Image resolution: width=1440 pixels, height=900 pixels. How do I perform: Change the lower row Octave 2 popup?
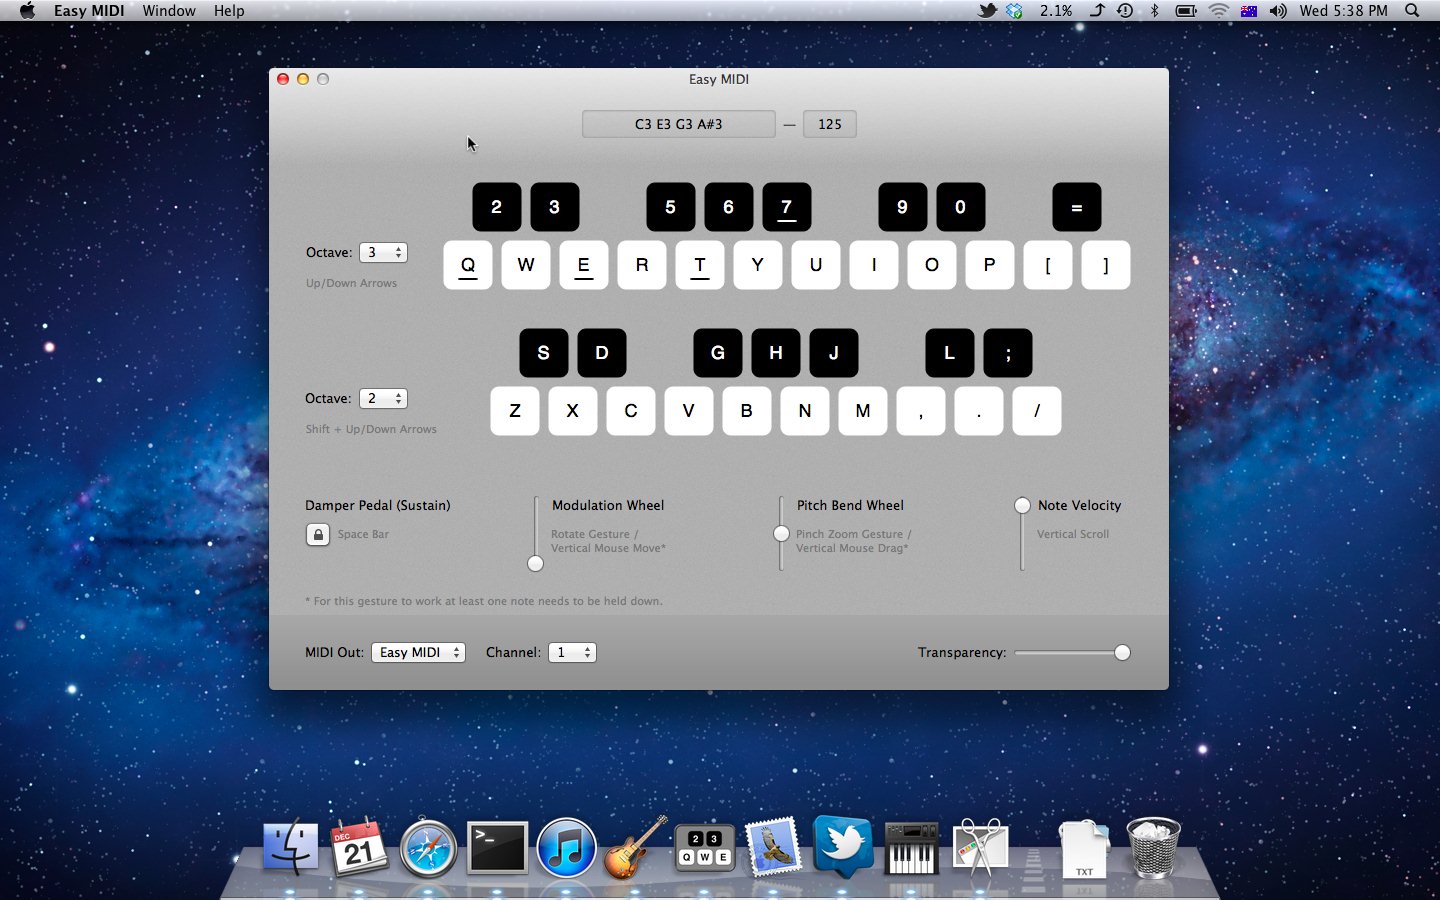click(383, 398)
